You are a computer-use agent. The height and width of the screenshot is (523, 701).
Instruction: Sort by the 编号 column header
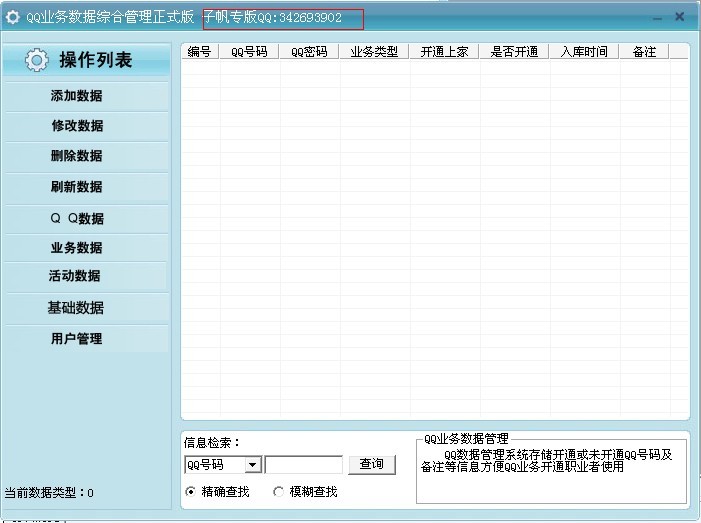(200, 52)
